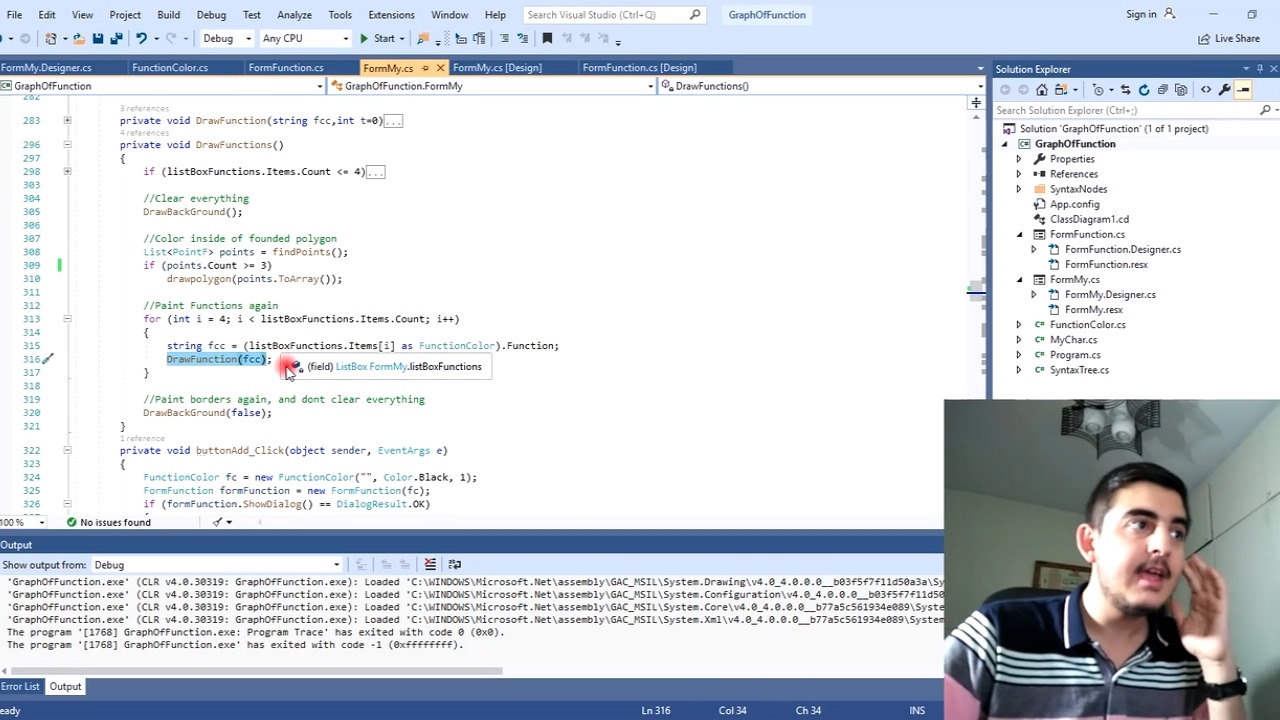This screenshot has width=1280, height=720.
Task: Click the bookmark icon in the toolbar
Action: (547, 38)
